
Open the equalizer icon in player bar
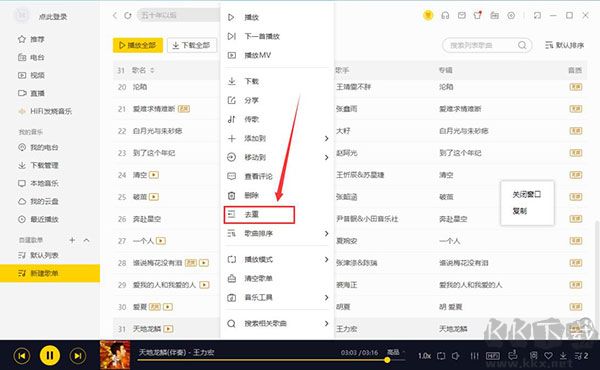click(x=474, y=356)
